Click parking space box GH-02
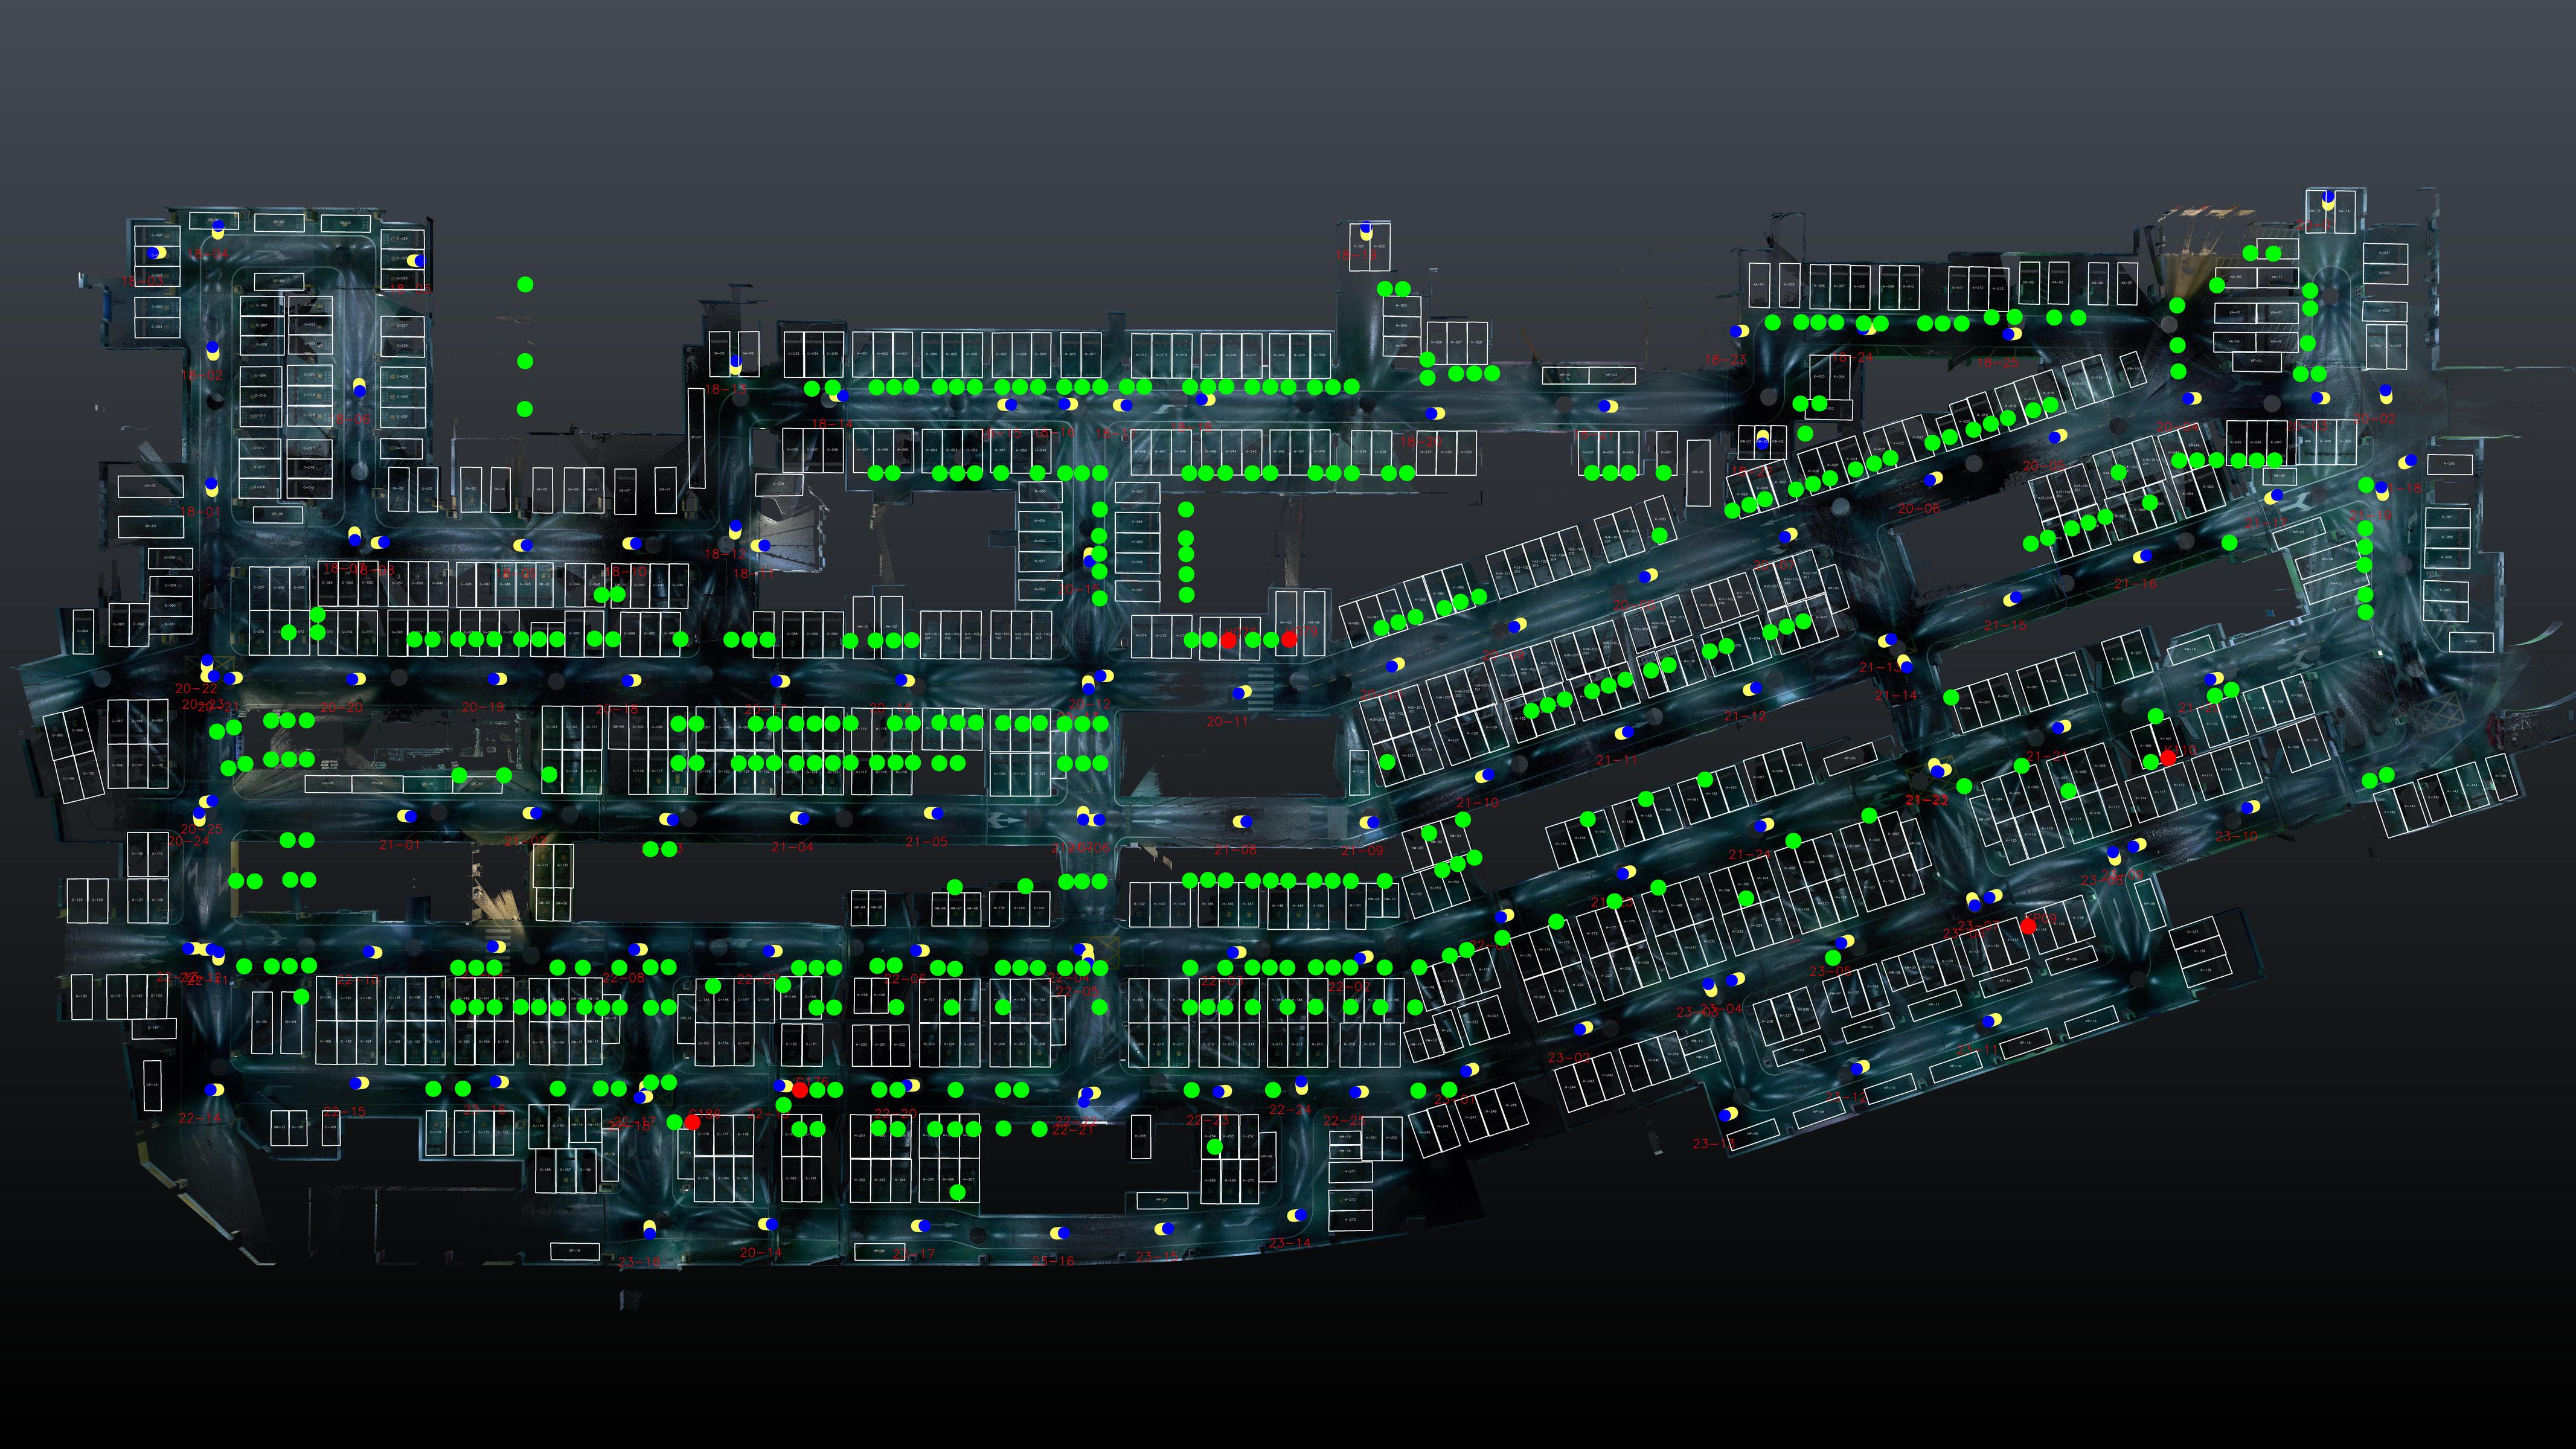Image resolution: width=2576 pixels, height=1449 pixels. tap(151, 486)
